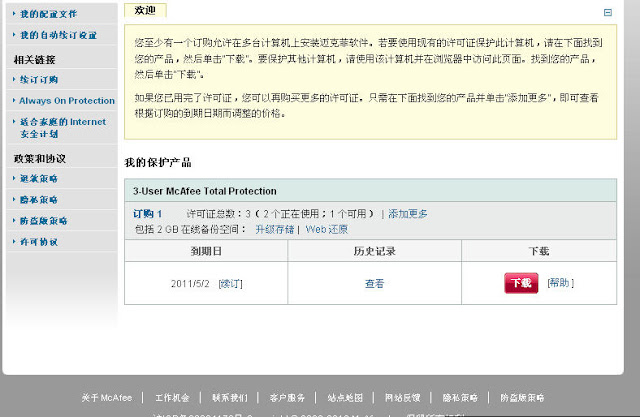Open the 欢迎 tab
The width and height of the screenshot is (640, 417).
click(x=145, y=10)
